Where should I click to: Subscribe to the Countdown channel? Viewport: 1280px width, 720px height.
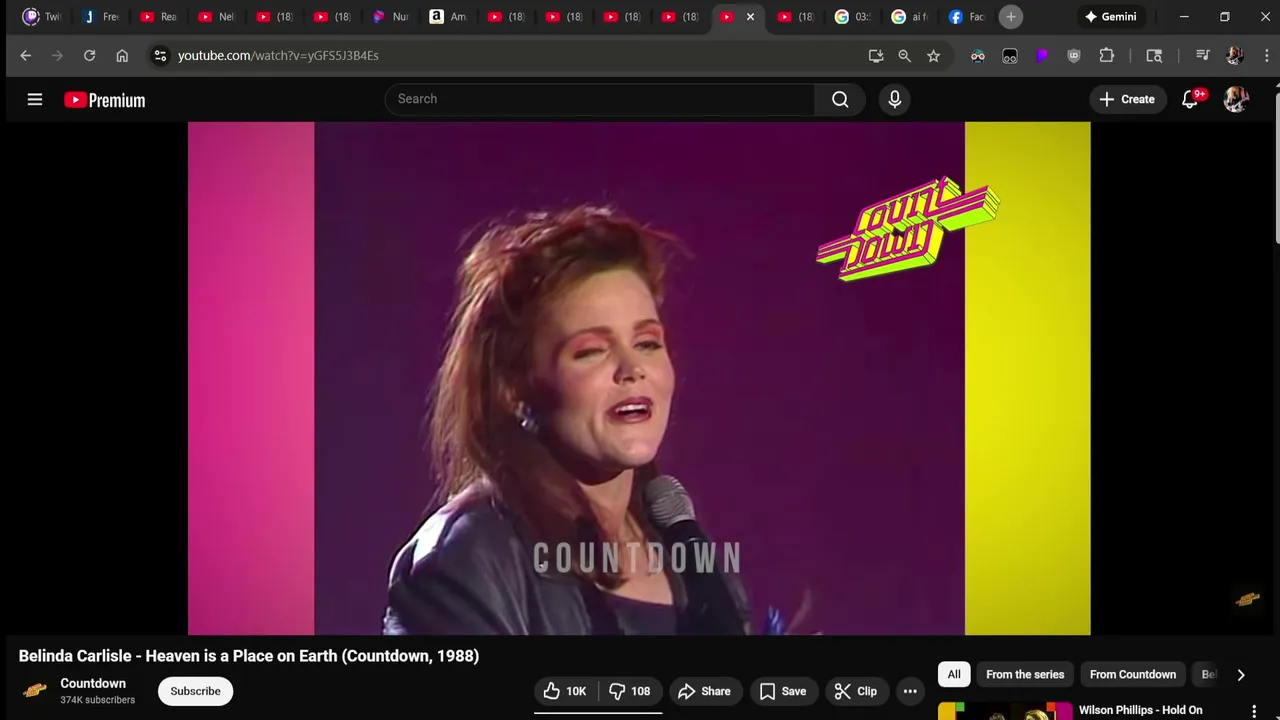pyautogui.click(x=195, y=691)
